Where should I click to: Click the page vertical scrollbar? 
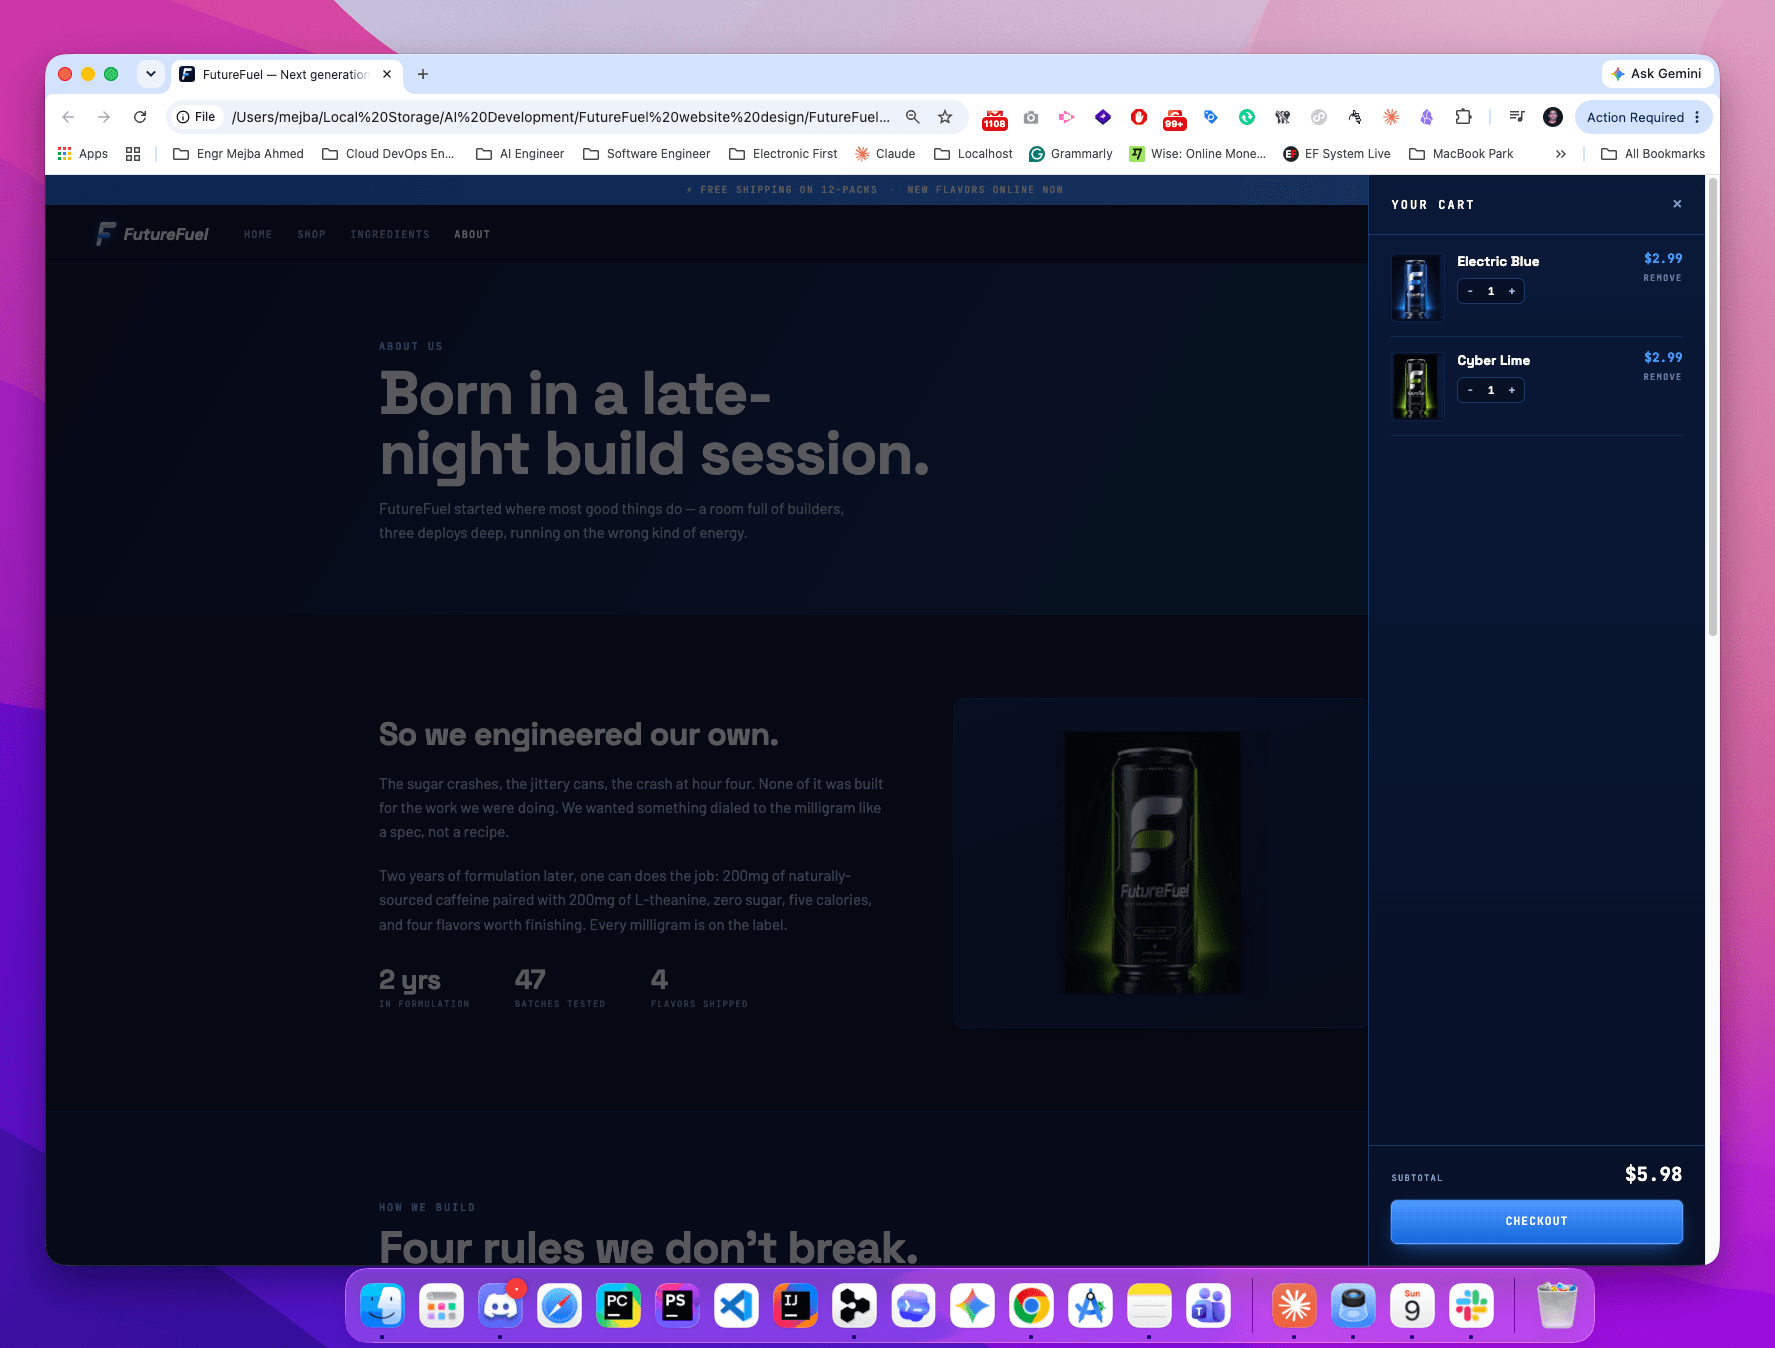[x=1712, y=408]
